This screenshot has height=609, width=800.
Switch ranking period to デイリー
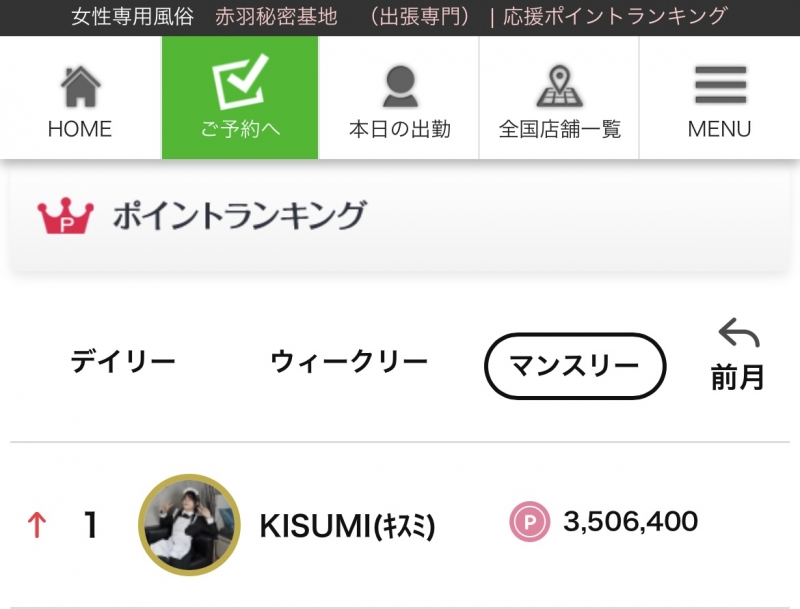coord(122,361)
